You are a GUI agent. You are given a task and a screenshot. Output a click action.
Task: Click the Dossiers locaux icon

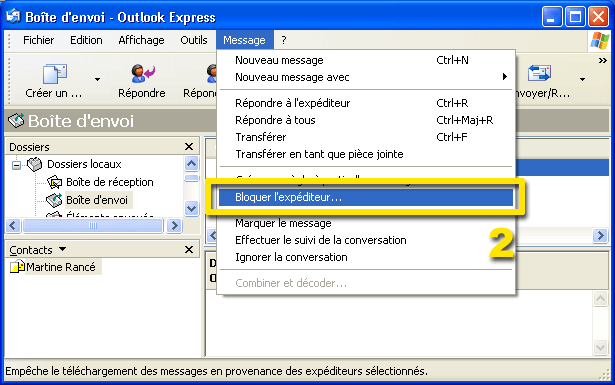tap(35, 164)
